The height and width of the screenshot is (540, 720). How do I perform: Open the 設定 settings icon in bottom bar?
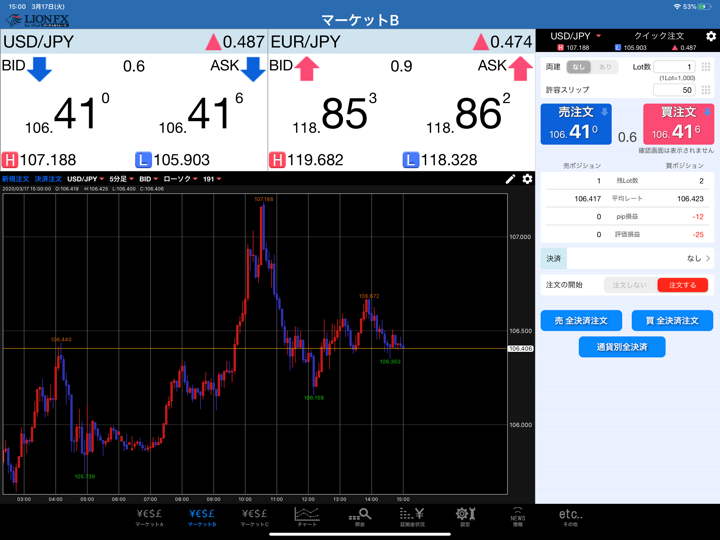pos(465,516)
